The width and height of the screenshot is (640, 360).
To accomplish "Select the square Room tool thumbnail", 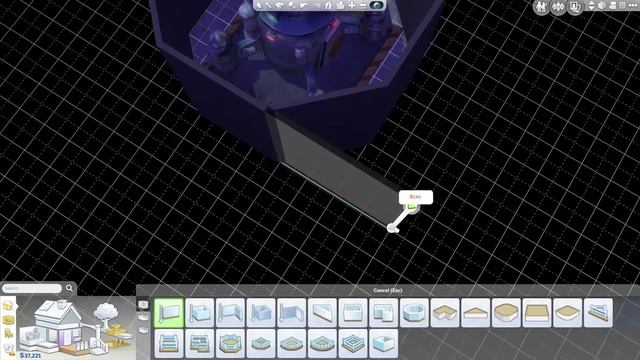I will (x=200, y=313).
